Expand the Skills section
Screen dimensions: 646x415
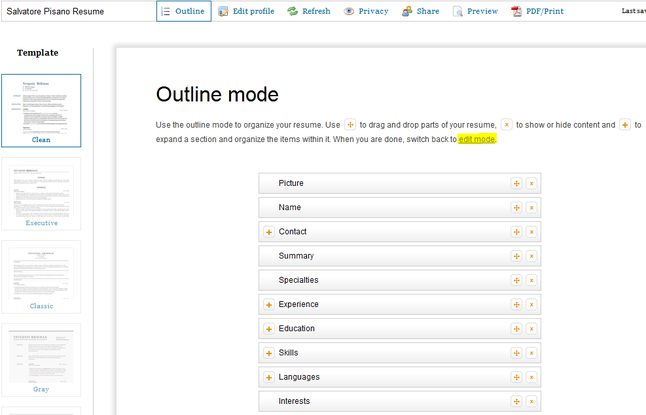[x=269, y=353]
